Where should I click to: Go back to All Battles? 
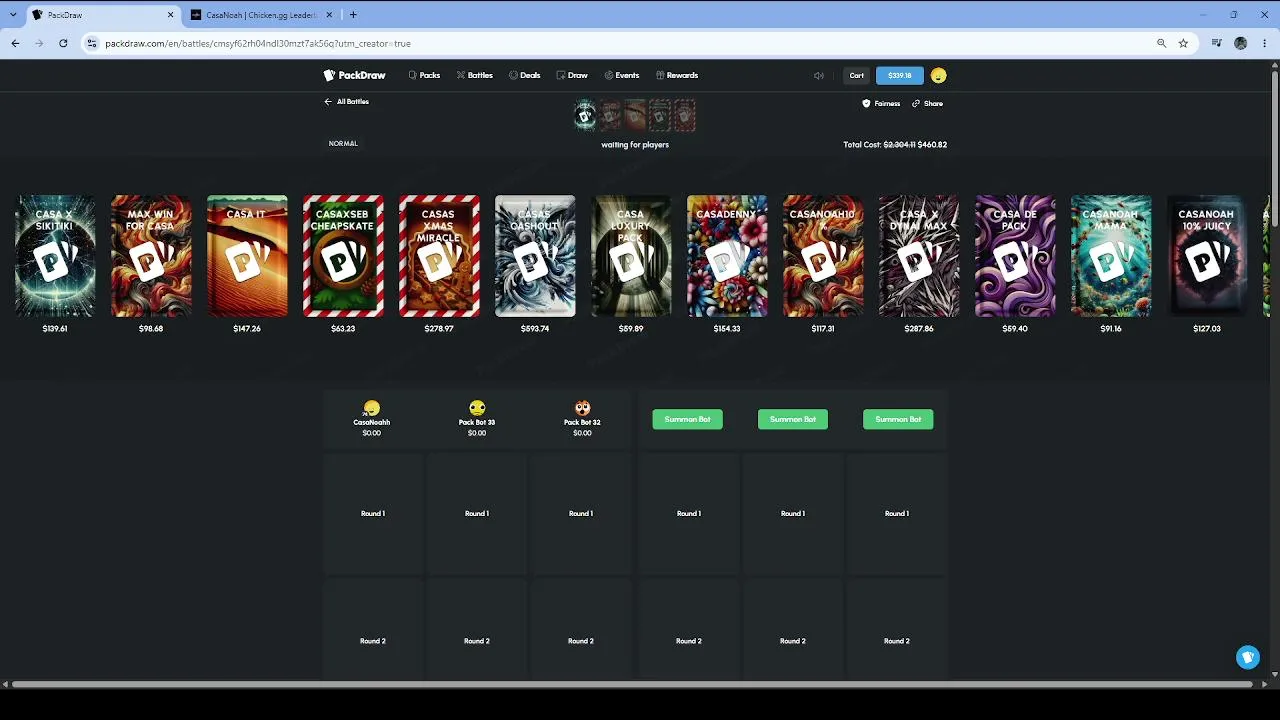(347, 102)
